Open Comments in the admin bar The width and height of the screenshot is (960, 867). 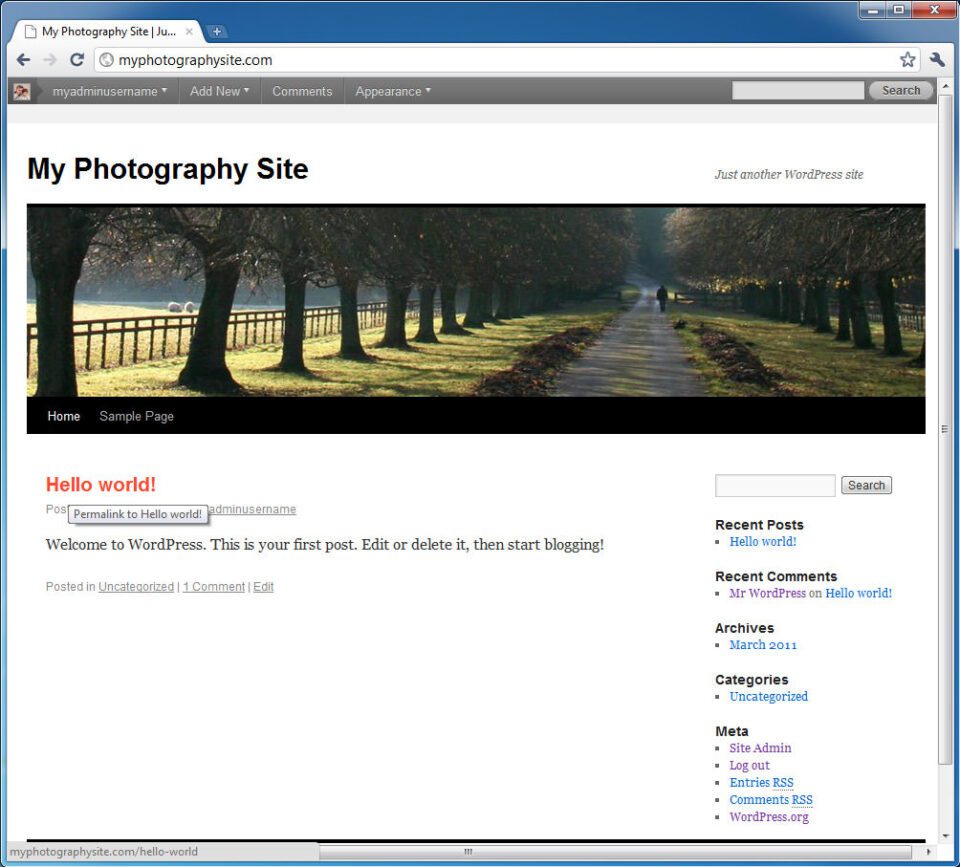[302, 91]
